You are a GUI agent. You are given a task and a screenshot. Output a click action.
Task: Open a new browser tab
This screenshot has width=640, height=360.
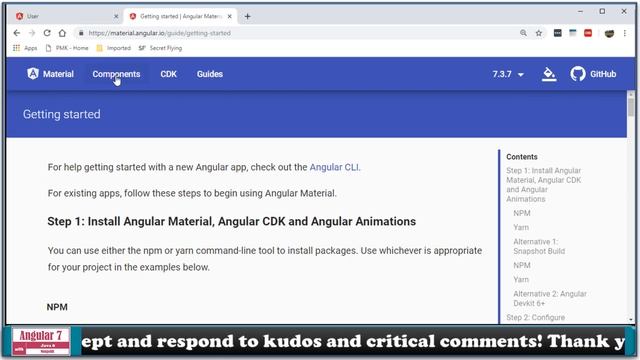click(247, 16)
